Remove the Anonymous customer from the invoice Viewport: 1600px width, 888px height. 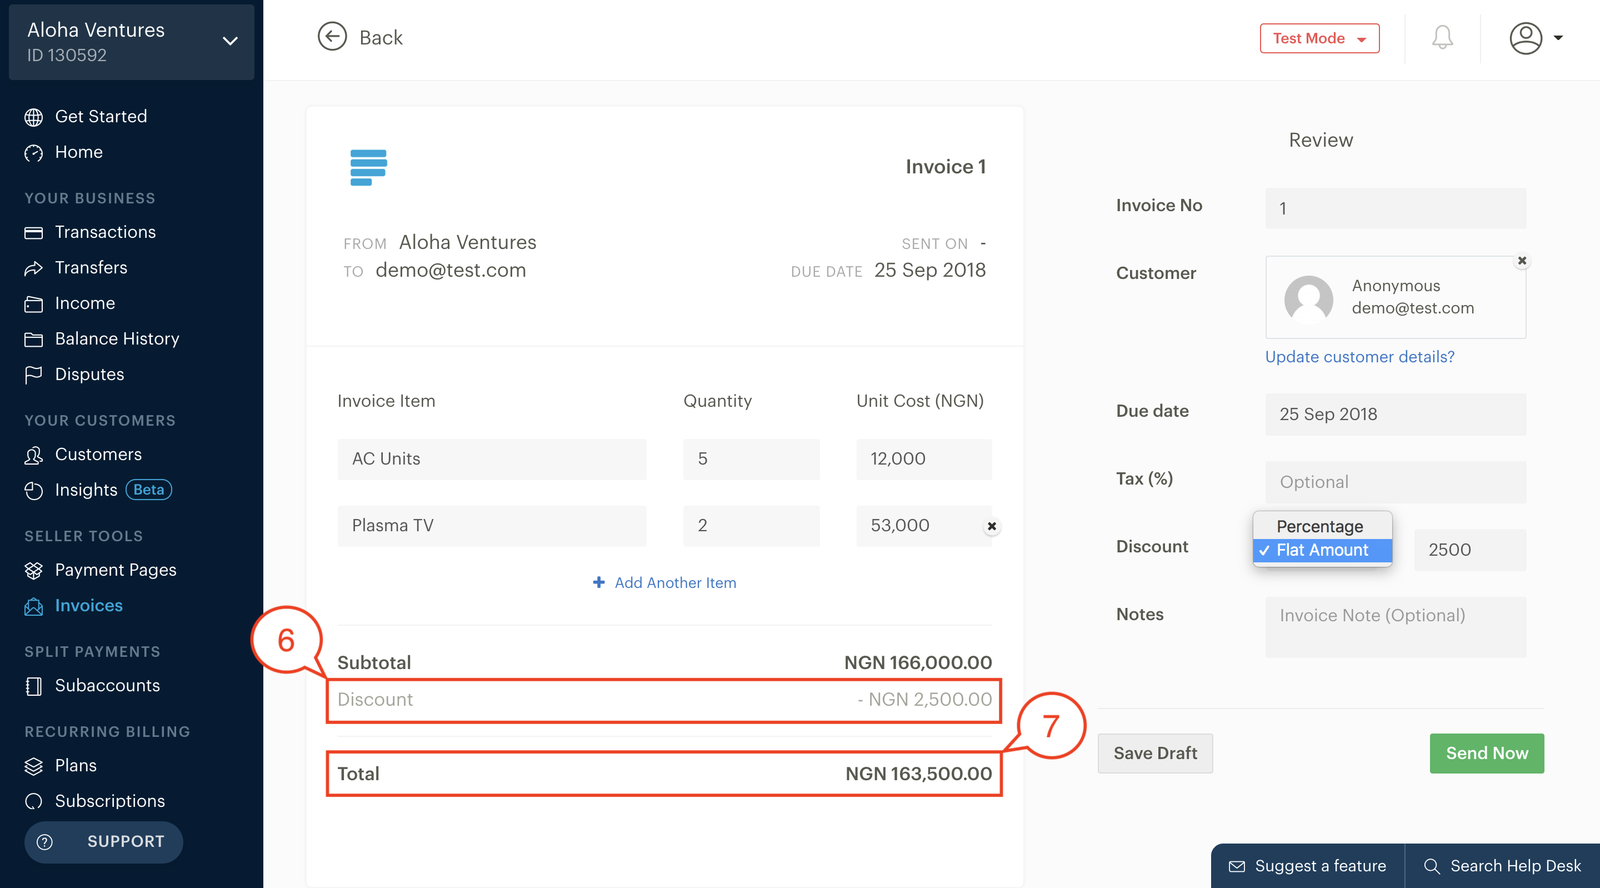[x=1522, y=261]
